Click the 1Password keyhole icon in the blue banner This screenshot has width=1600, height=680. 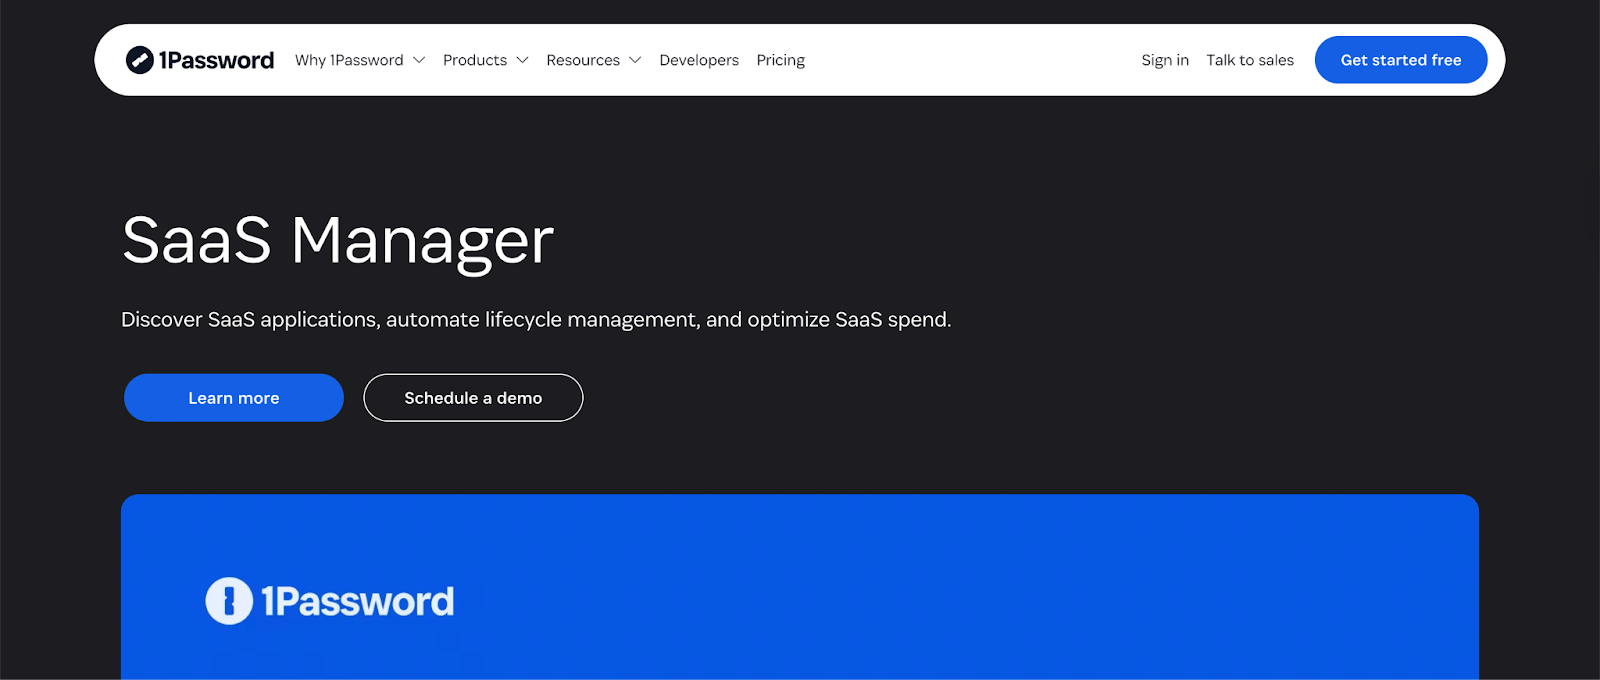[x=229, y=601]
